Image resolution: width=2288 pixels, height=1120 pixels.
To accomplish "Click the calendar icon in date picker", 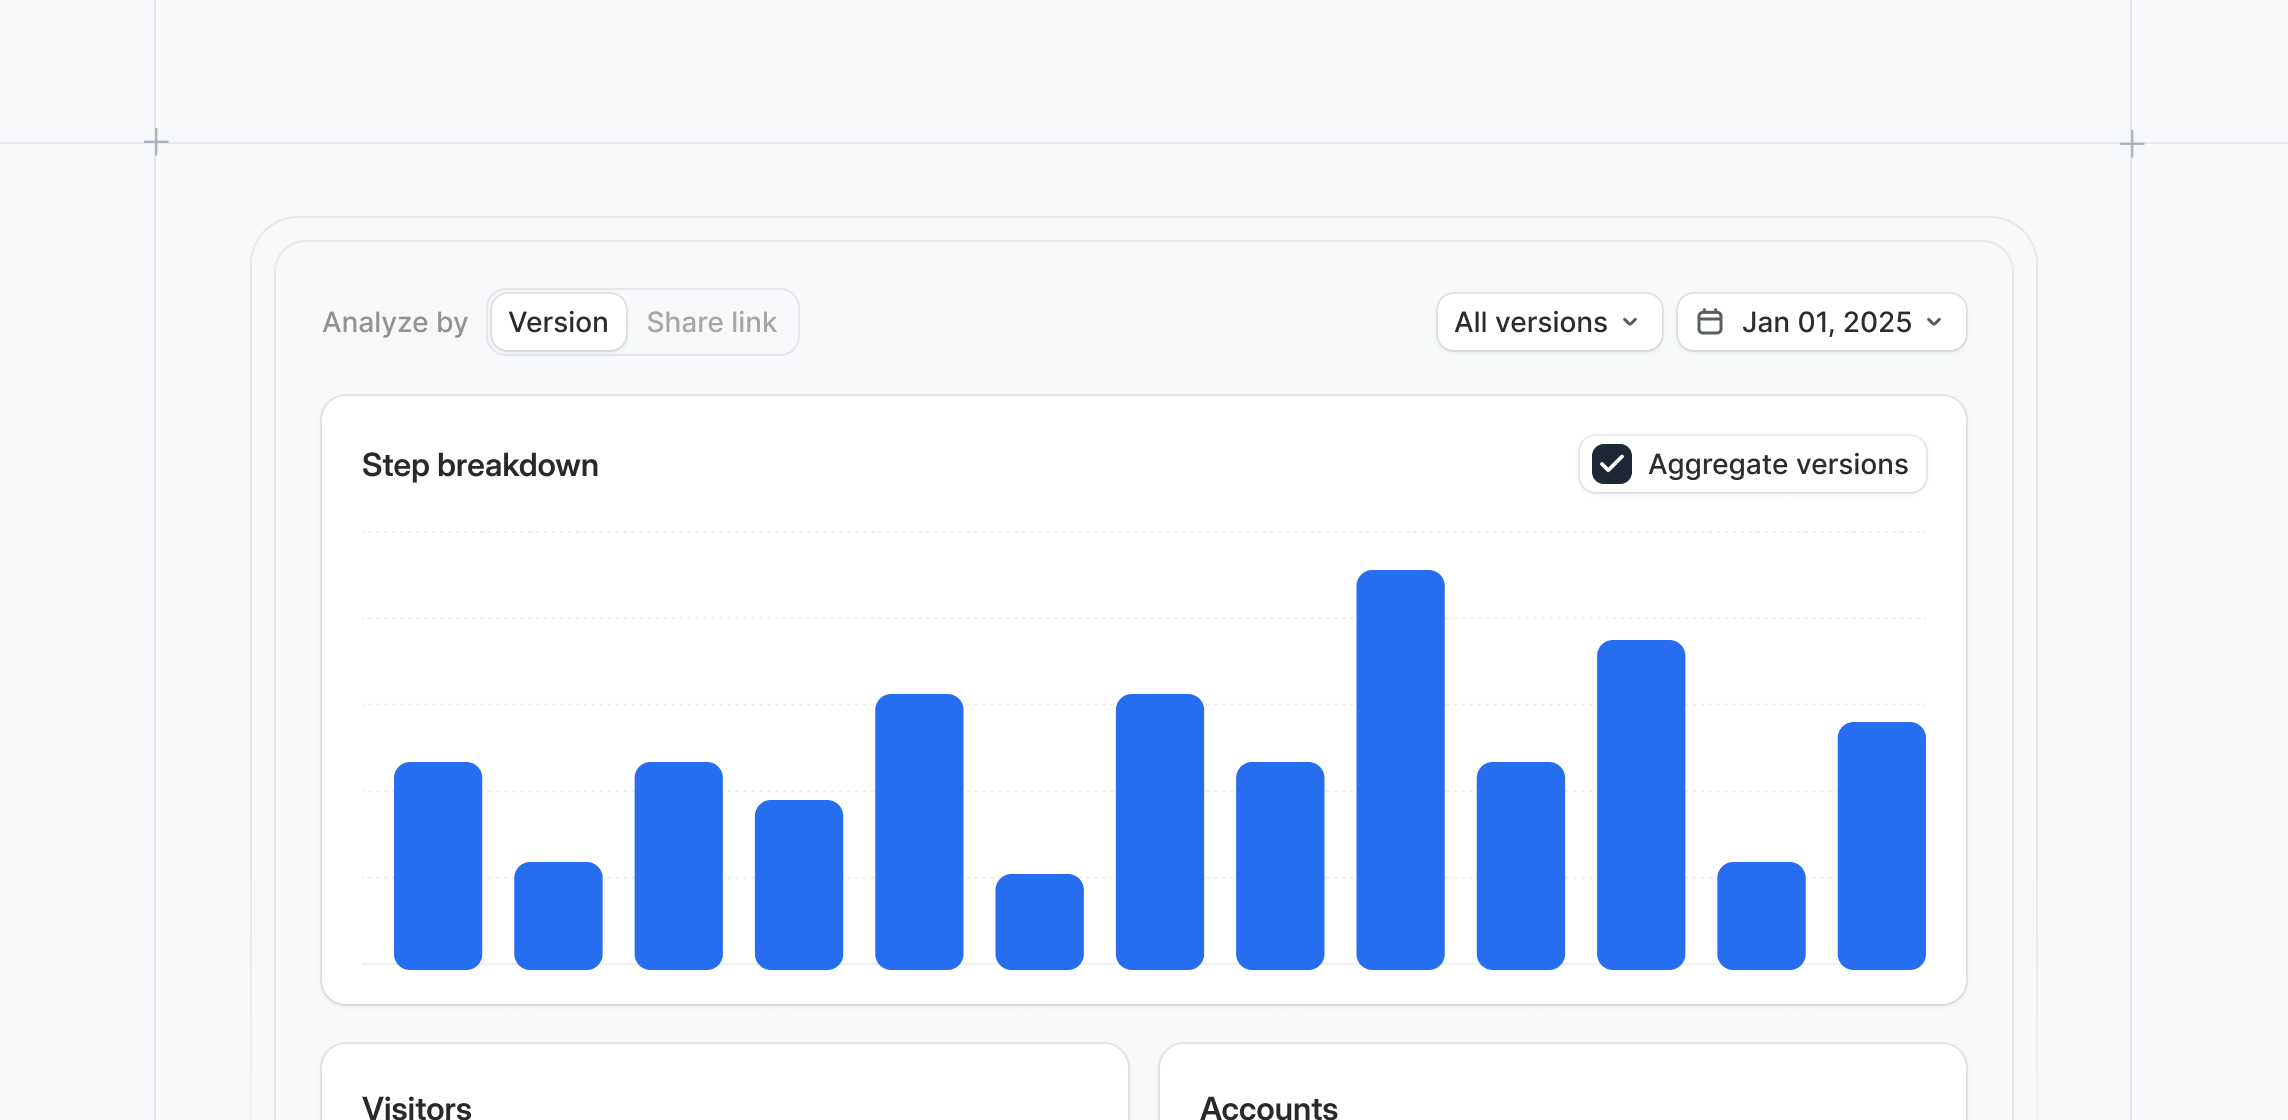I will (x=1710, y=322).
